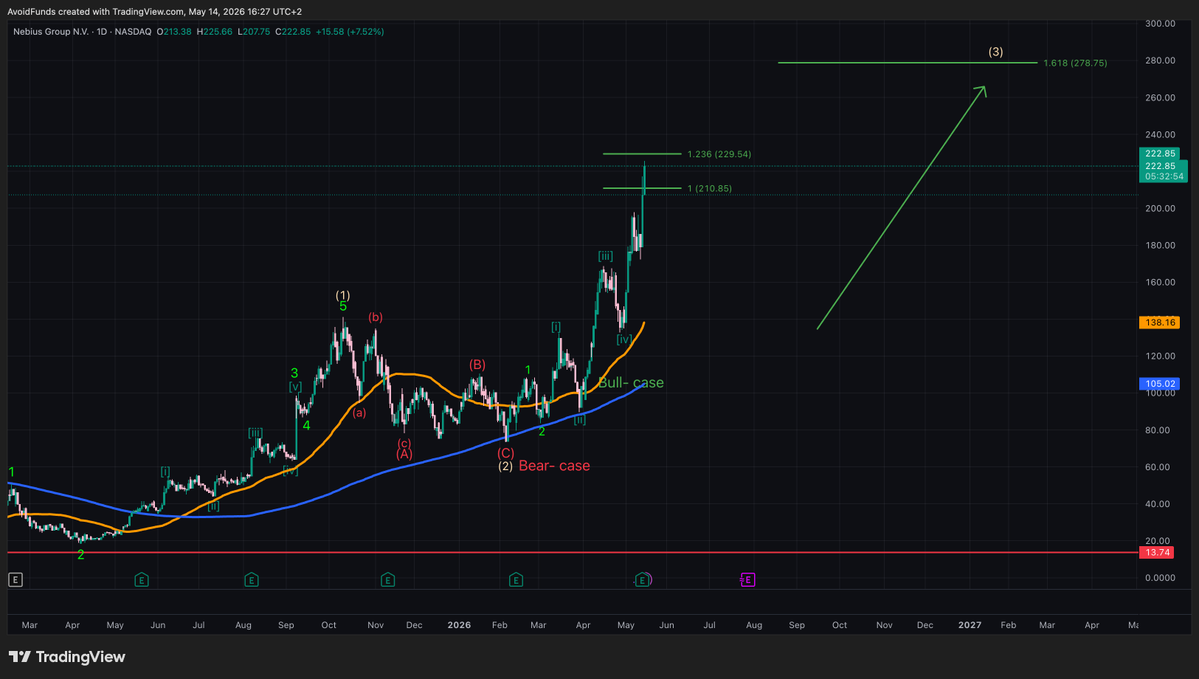Click the 180.00 price axis label
The image size is (1199, 679).
[1160, 245]
